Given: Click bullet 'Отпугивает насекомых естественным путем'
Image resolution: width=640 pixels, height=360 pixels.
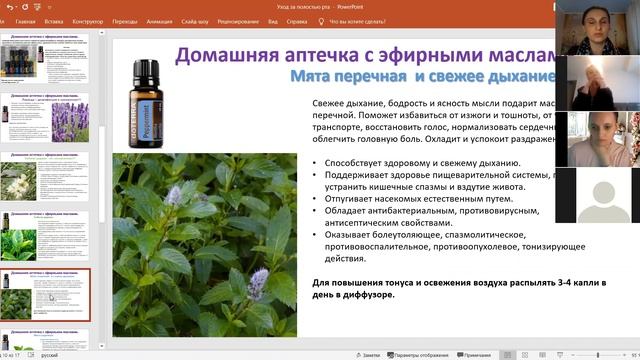Looking at the screenshot, I should click(x=419, y=199).
